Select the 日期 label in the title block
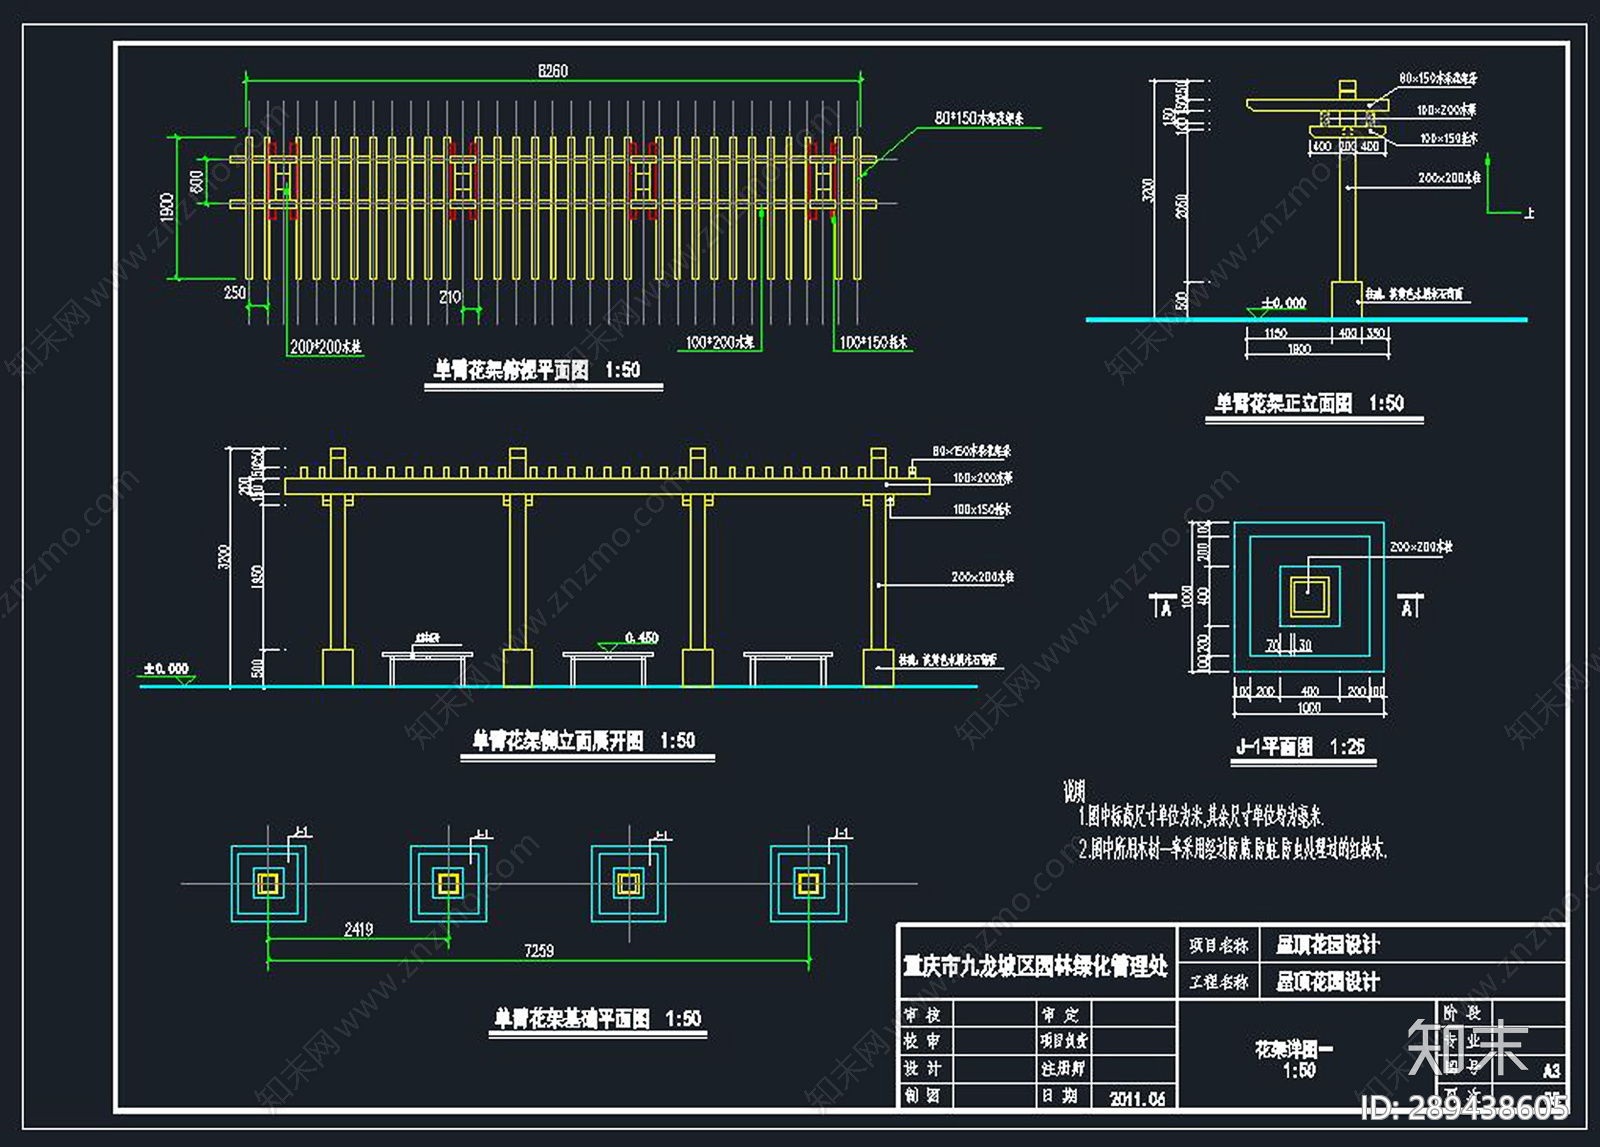 (1061, 1096)
